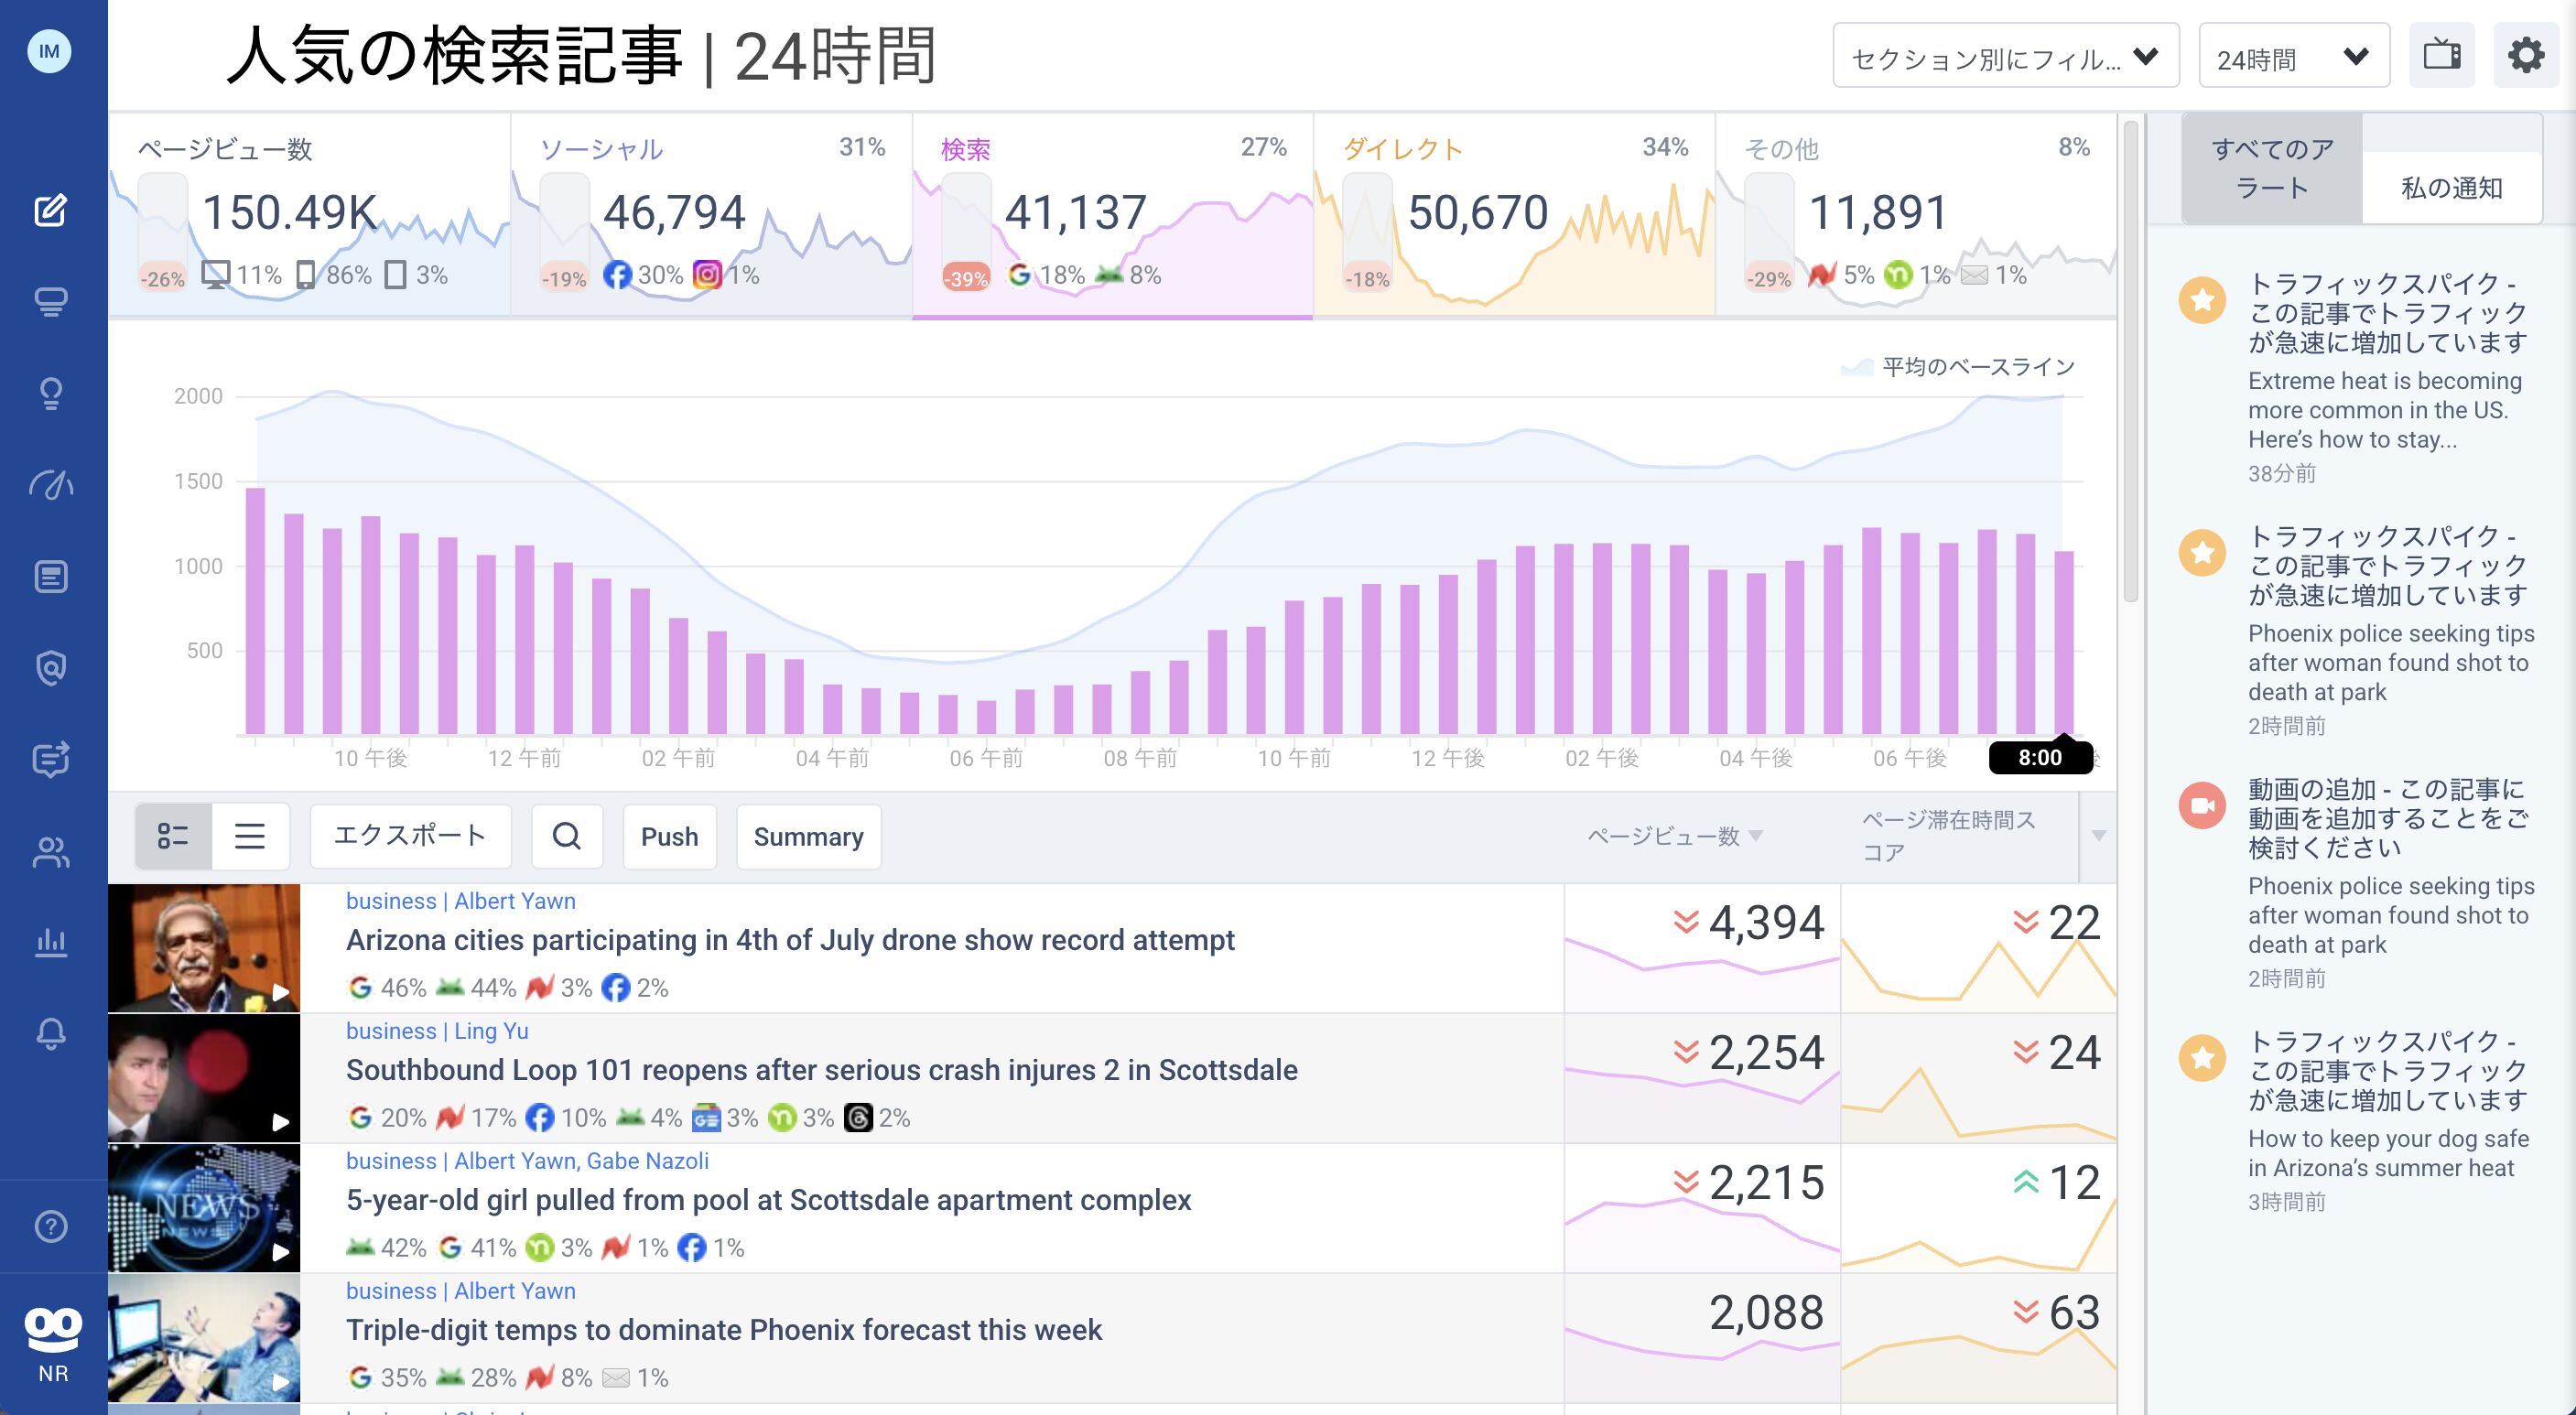Toggle 平均のベースライン legend swatch
This screenshot has height=1415, width=2576.
pyautogui.click(x=1857, y=367)
